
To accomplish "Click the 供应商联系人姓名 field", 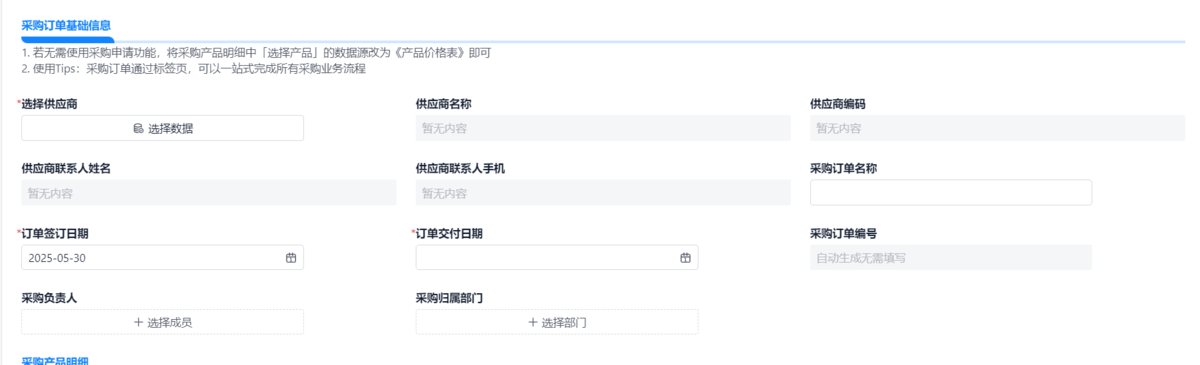I will click(209, 193).
